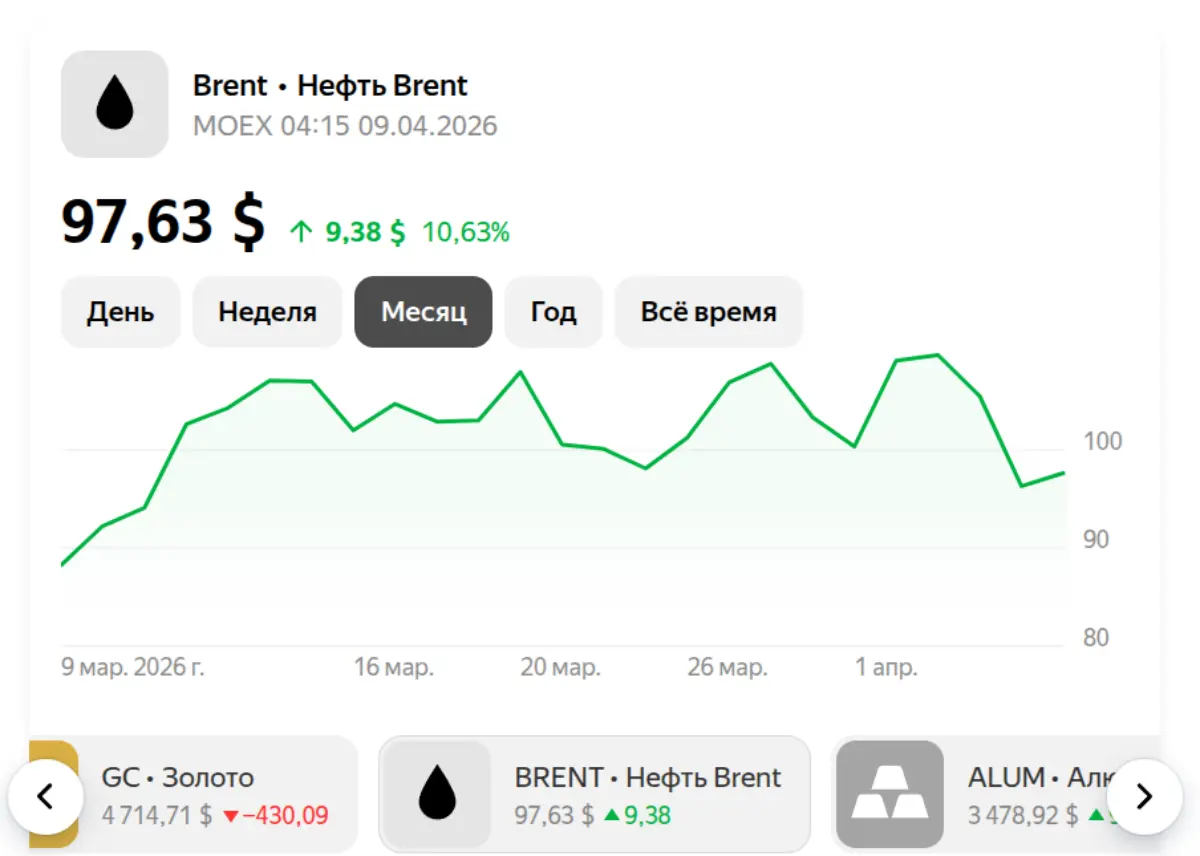Click the oil drop icon in BRENT card
This screenshot has width=1200, height=856.
tap(437, 794)
